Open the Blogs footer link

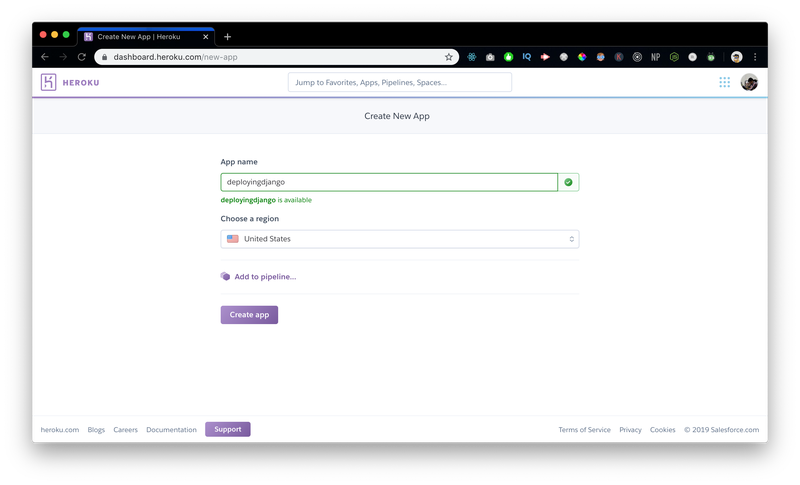point(96,430)
